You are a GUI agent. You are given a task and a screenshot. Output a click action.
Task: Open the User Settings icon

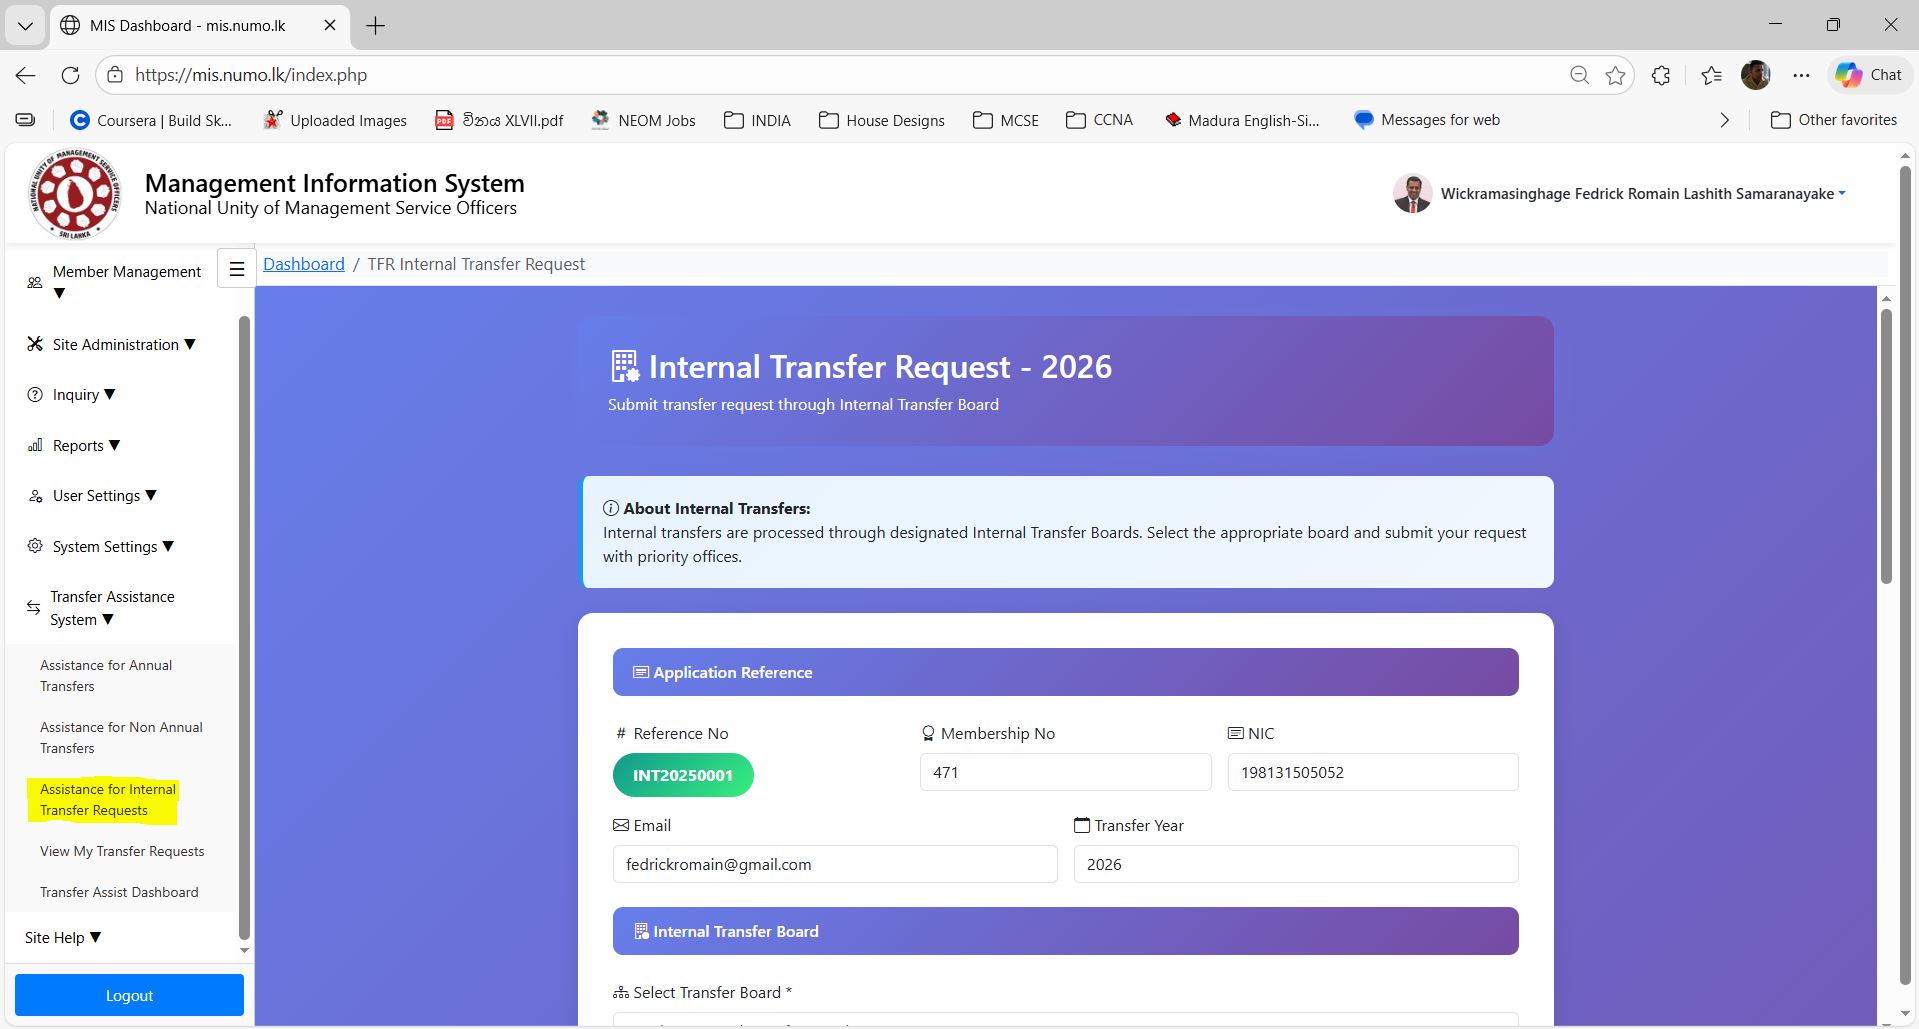34,495
